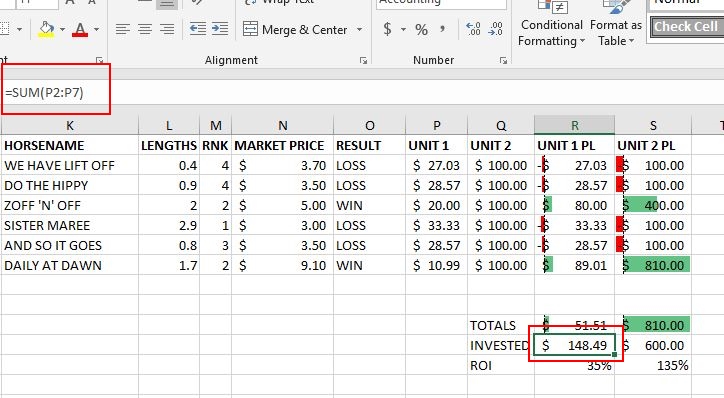Select column P header

436,126
